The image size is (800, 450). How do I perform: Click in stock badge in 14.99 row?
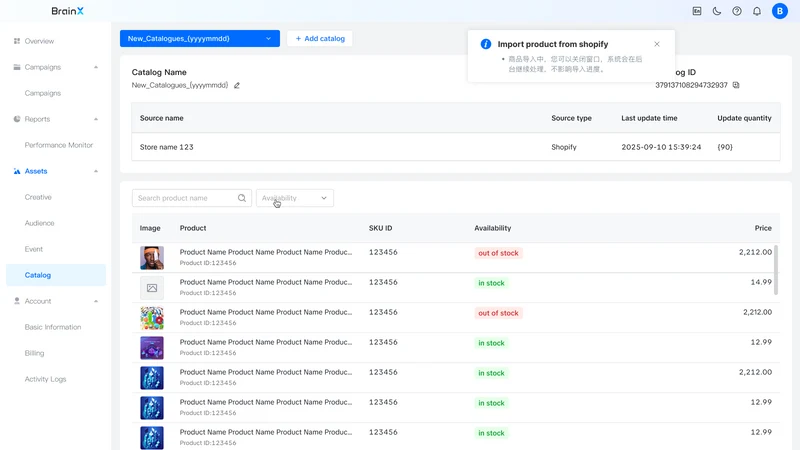click(x=491, y=283)
